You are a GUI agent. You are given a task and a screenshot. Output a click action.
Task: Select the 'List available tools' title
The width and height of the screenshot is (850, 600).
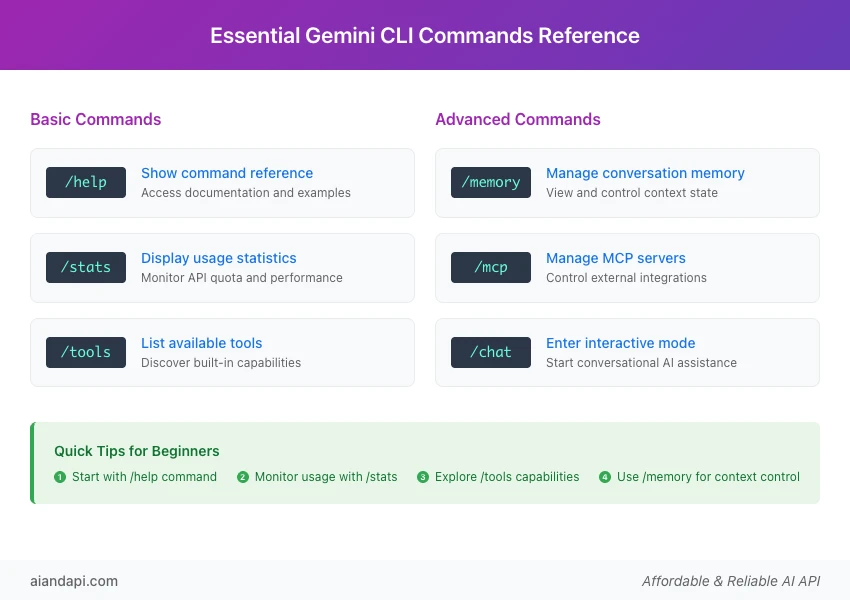click(201, 343)
